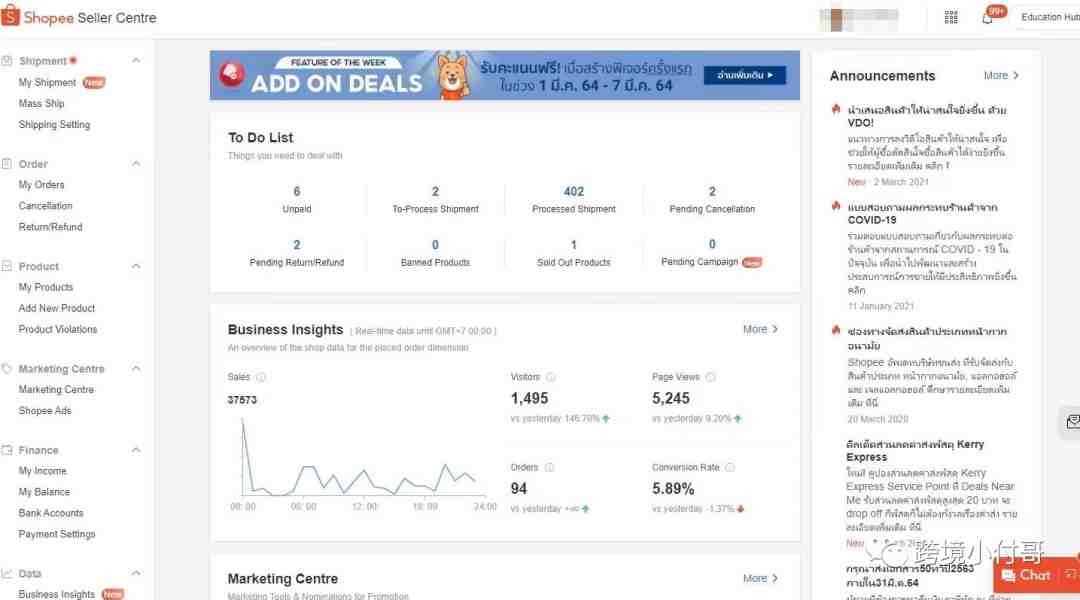Open Return/Refund in sidebar
The width and height of the screenshot is (1080, 600).
point(50,227)
